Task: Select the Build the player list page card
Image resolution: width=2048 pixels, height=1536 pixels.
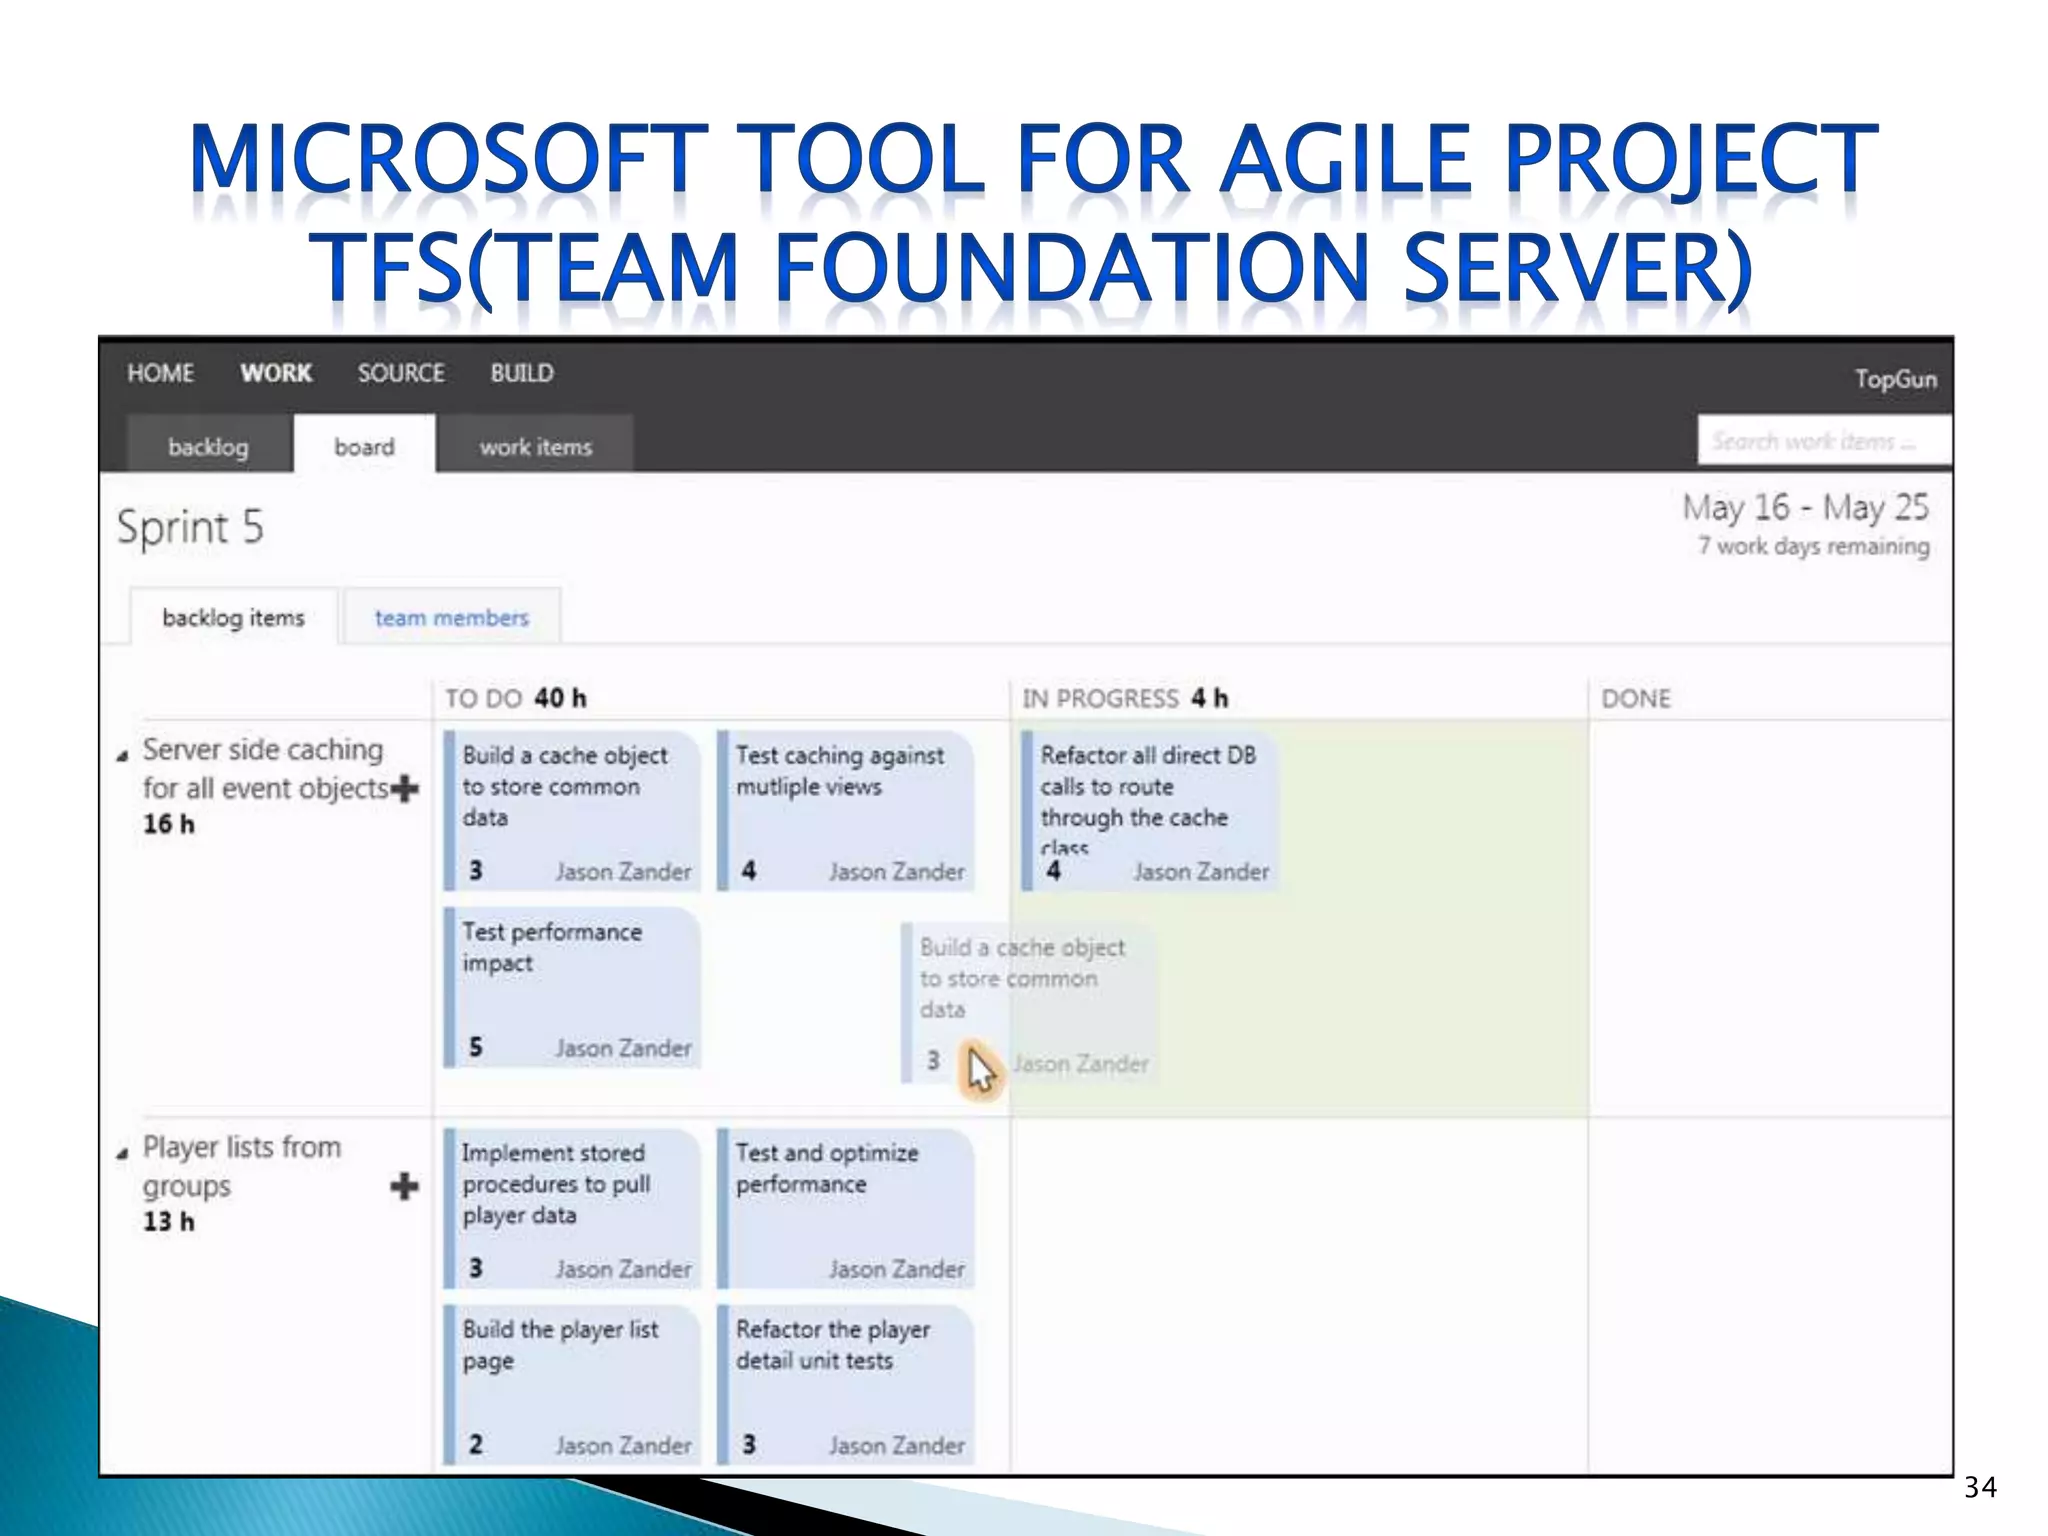Action: click(572, 1385)
